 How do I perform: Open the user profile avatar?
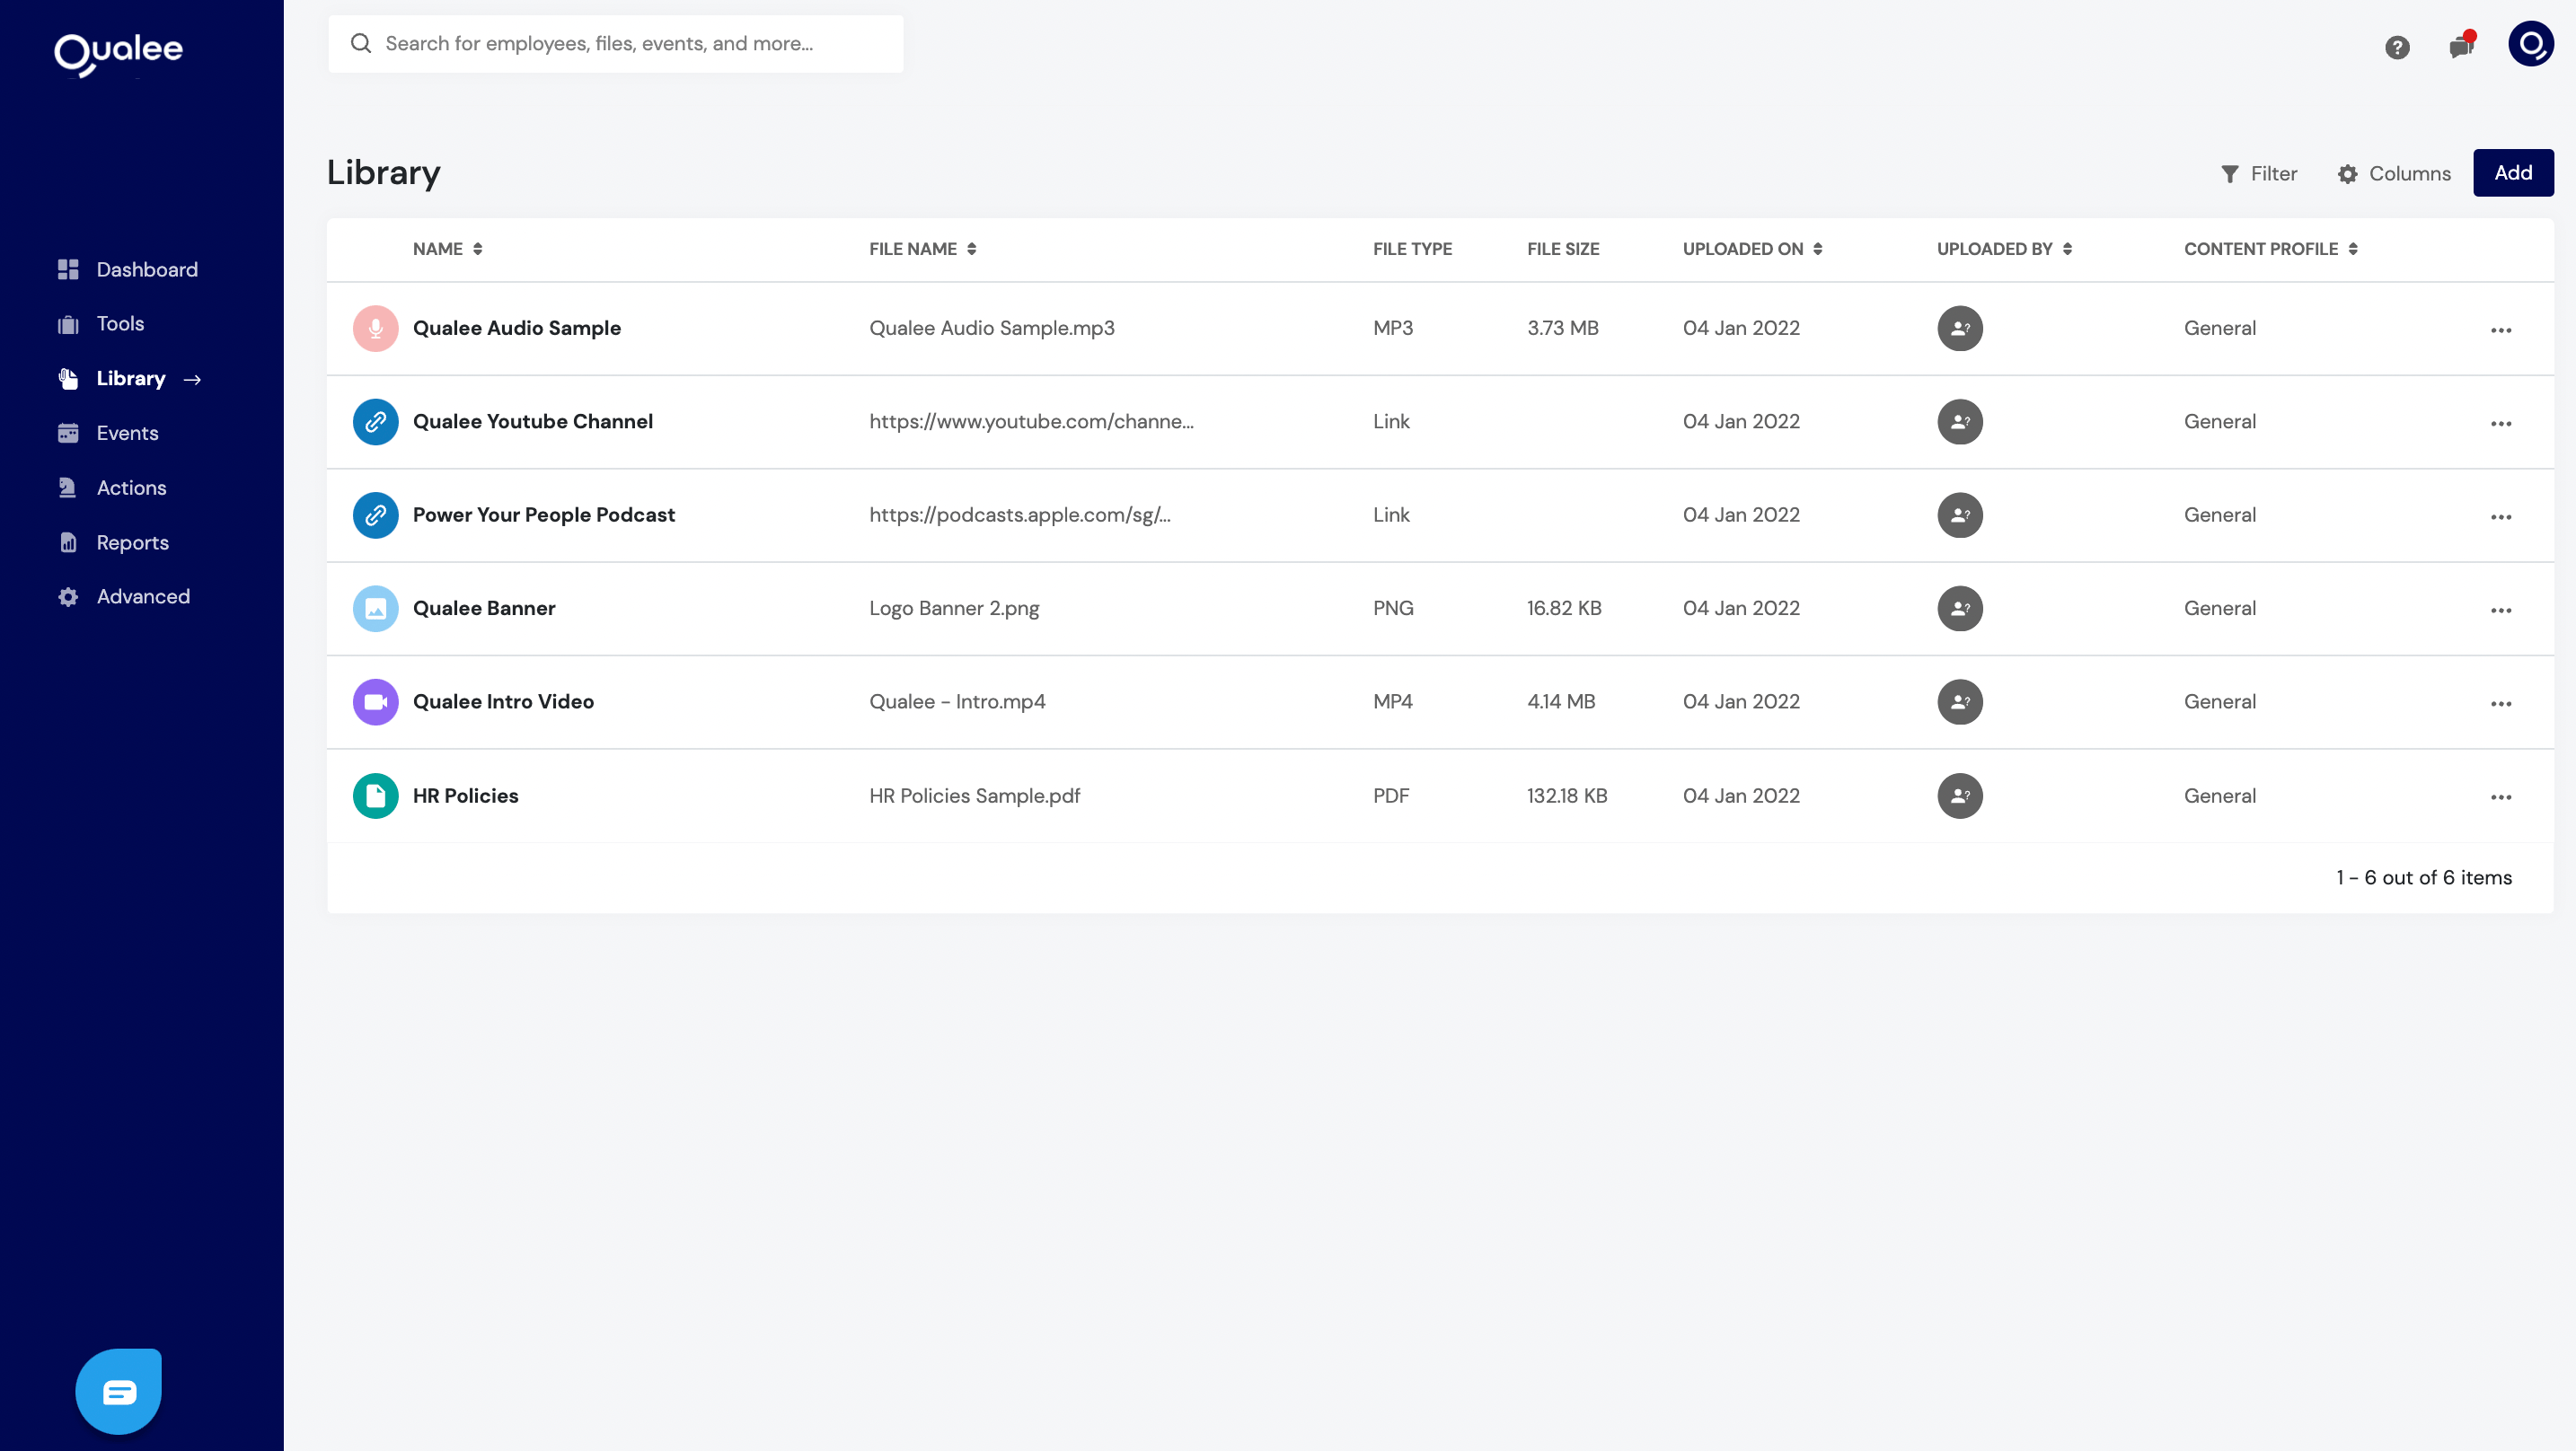click(2530, 44)
